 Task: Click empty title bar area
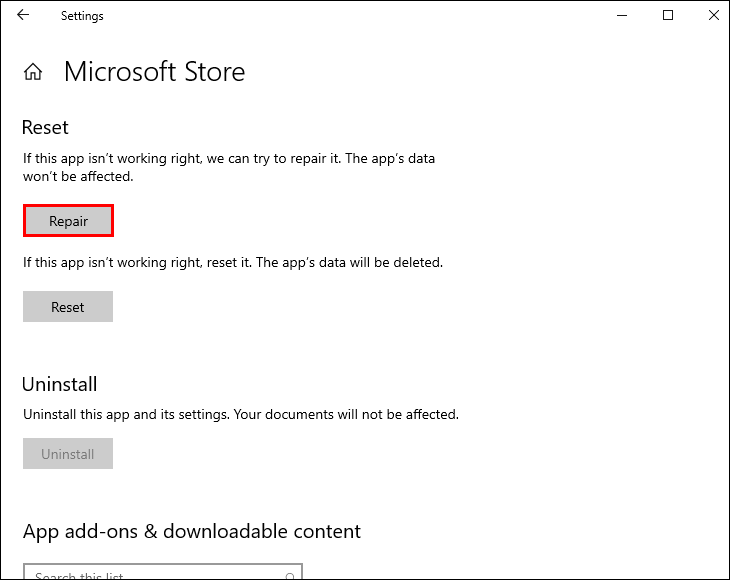click(x=350, y=16)
